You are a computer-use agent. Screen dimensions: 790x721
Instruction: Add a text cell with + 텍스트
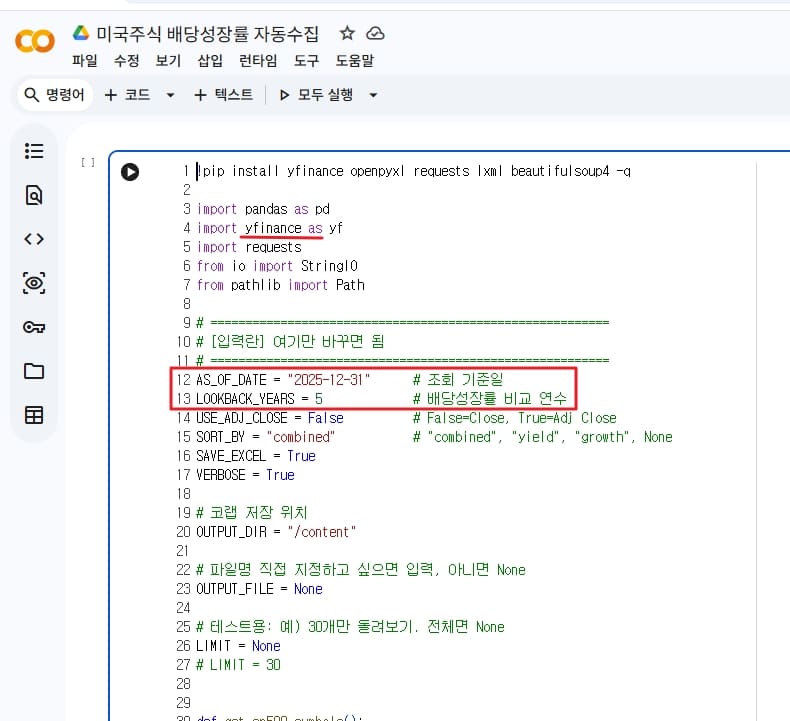pyautogui.click(x=224, y=95)
